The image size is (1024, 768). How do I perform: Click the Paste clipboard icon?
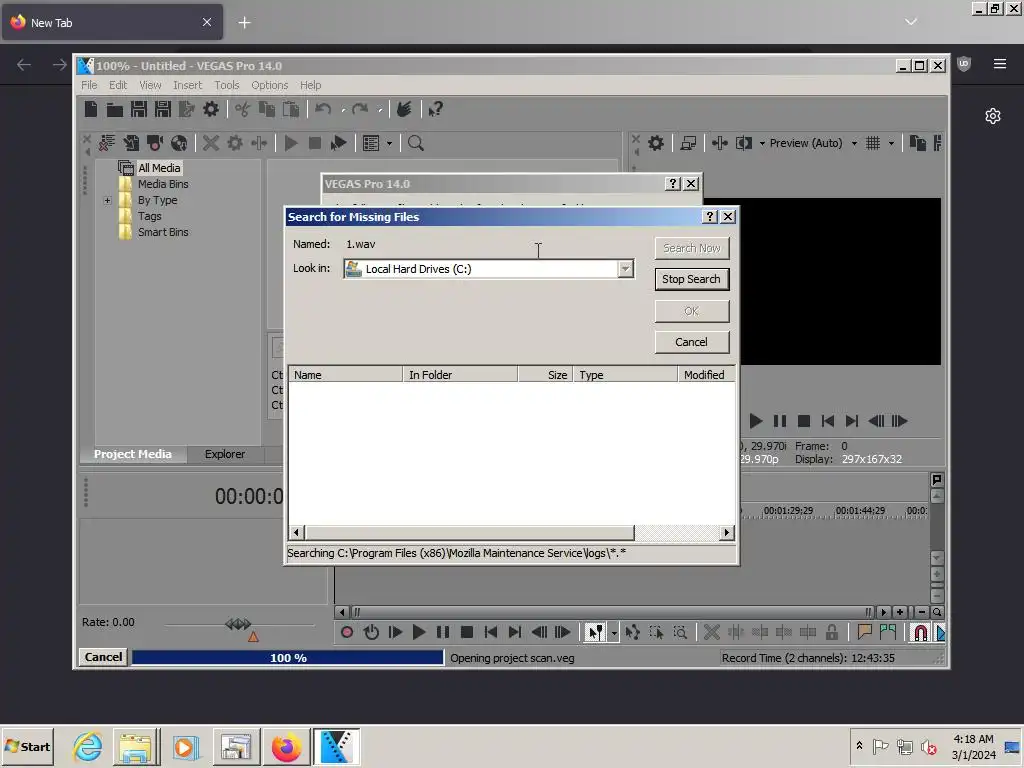tap(291, 109)
